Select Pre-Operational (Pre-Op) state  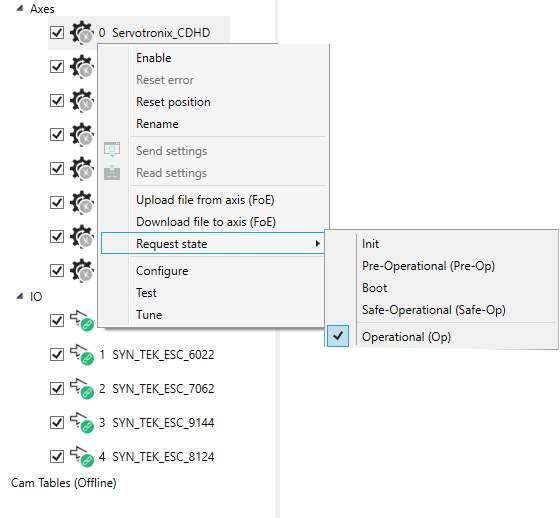[x=428, y=266]
